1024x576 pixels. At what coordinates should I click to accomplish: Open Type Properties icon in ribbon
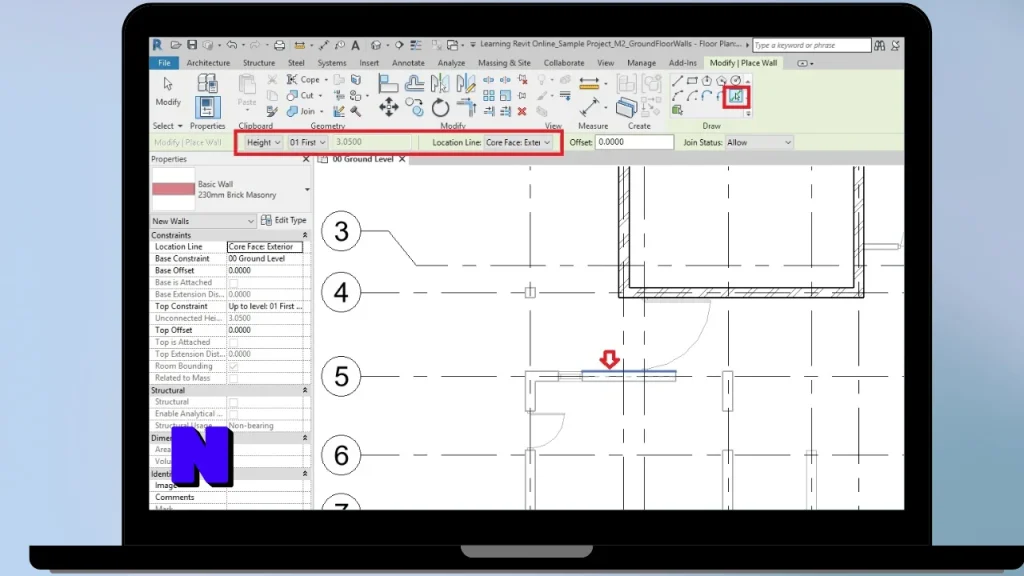[x=208, y=82]
